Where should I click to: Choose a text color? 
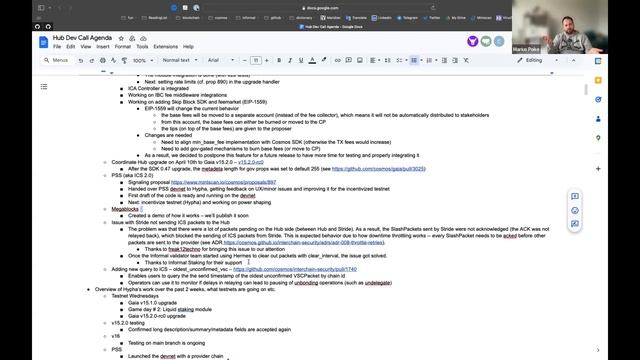(312, 60)
